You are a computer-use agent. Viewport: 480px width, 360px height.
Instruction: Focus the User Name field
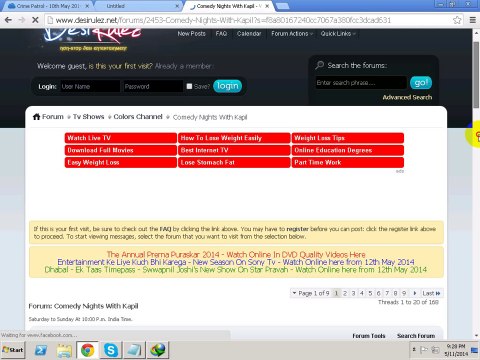click(x=90, y=86)
